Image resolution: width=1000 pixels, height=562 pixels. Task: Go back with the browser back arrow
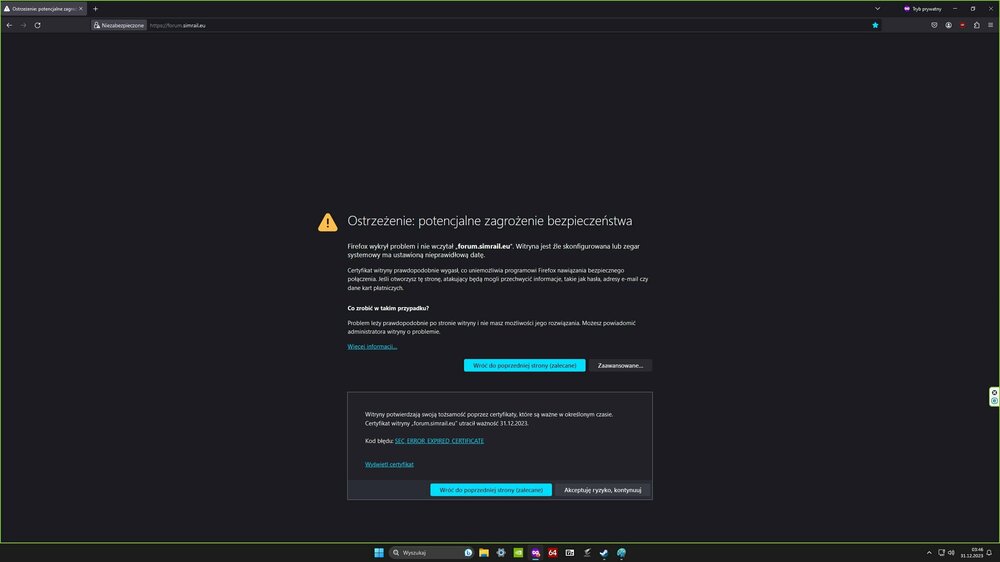click(x=9, y=26)
